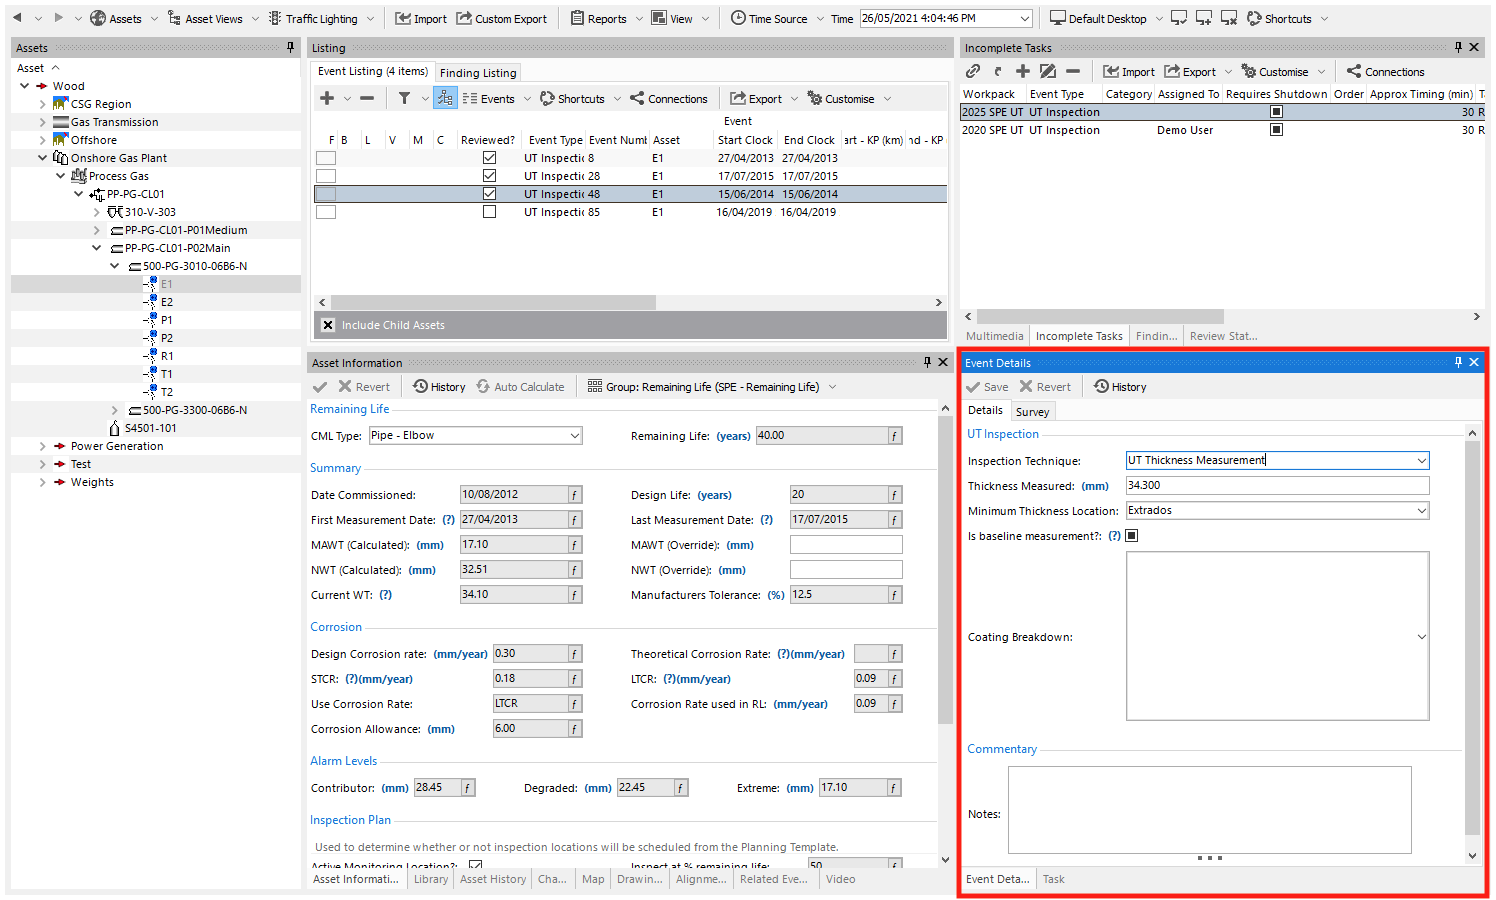Open Asset Views in the top toolbar
Viewport: 1496px width, 900px height.
tap(205, 18)
